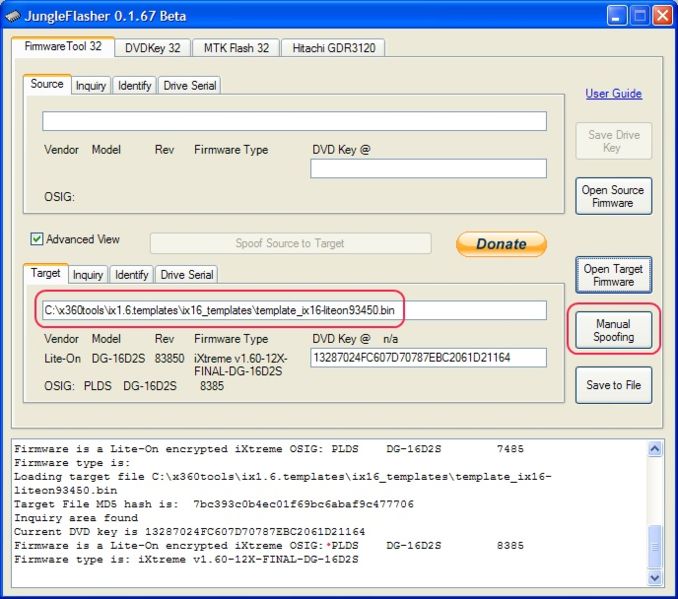This screenshot has width=678, height=599.
Task: Click the last 'Firmware type is: iXtreme' log line
Action: 186,559
